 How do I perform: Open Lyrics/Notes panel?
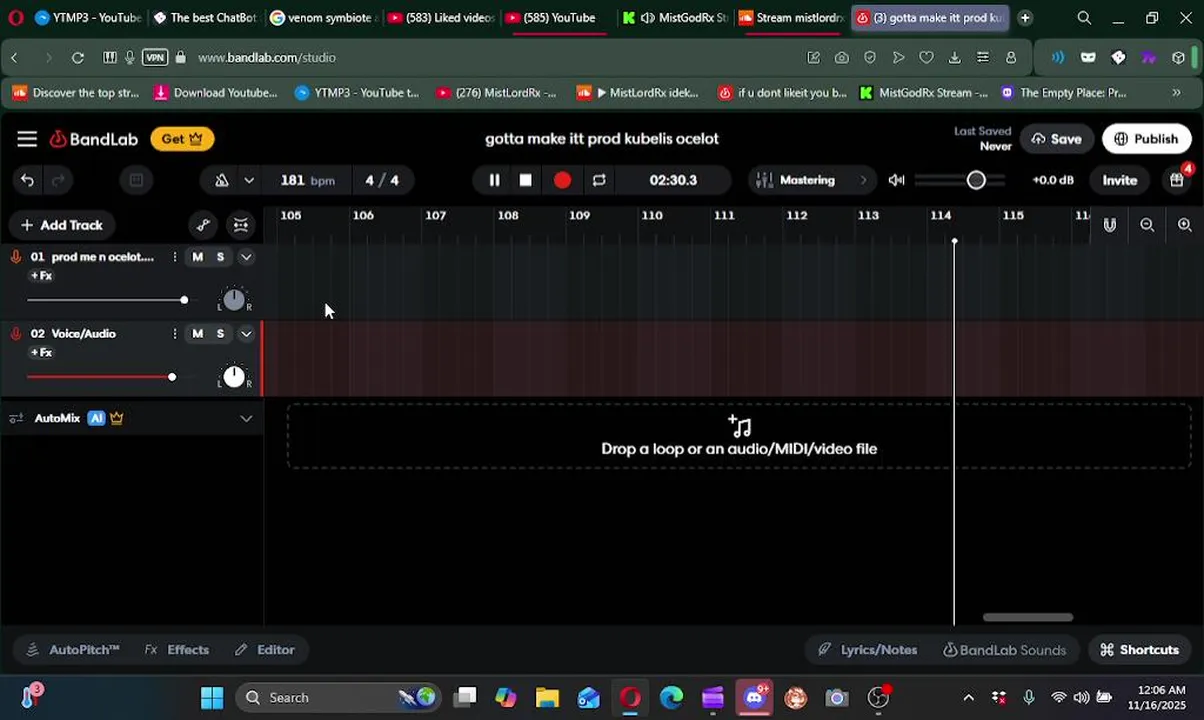tap(868, 650)
